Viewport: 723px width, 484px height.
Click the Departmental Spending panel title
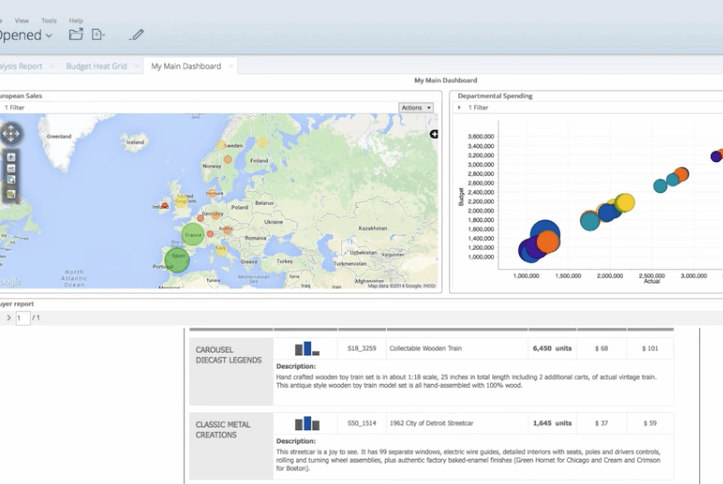(x=495, y=96)
